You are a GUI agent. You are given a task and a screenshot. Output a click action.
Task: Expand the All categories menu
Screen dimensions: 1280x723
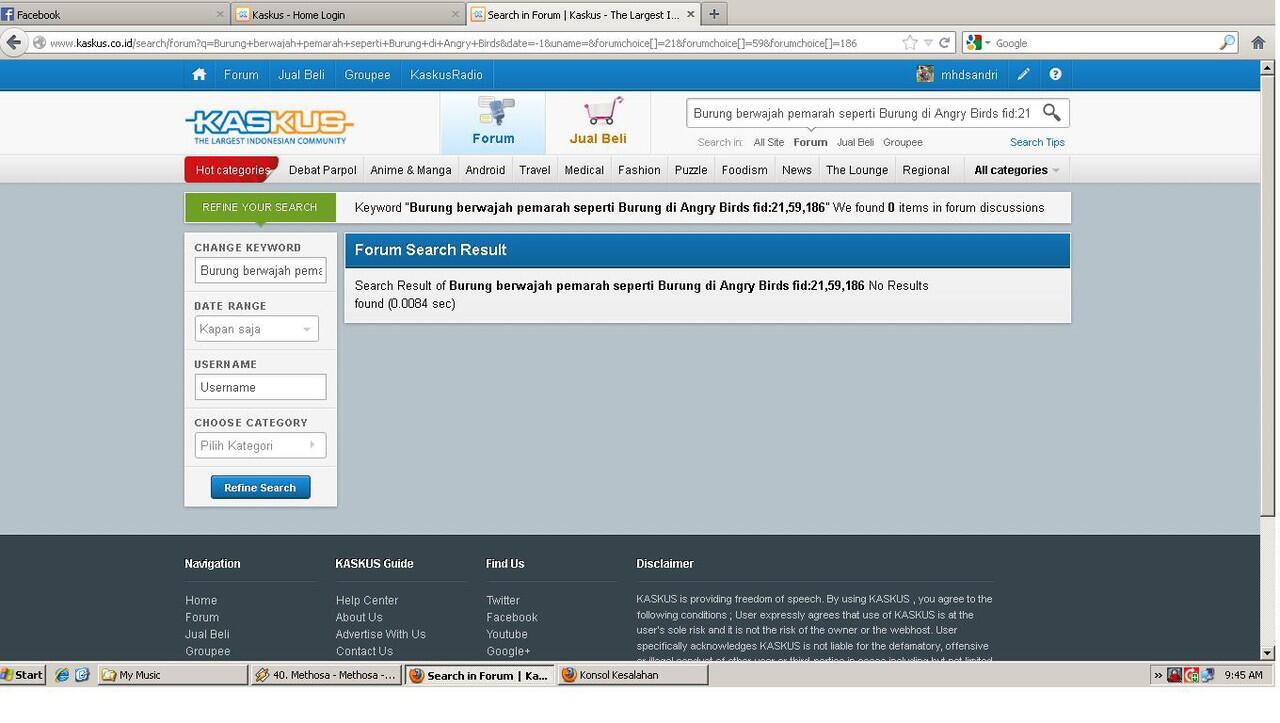1017,170
